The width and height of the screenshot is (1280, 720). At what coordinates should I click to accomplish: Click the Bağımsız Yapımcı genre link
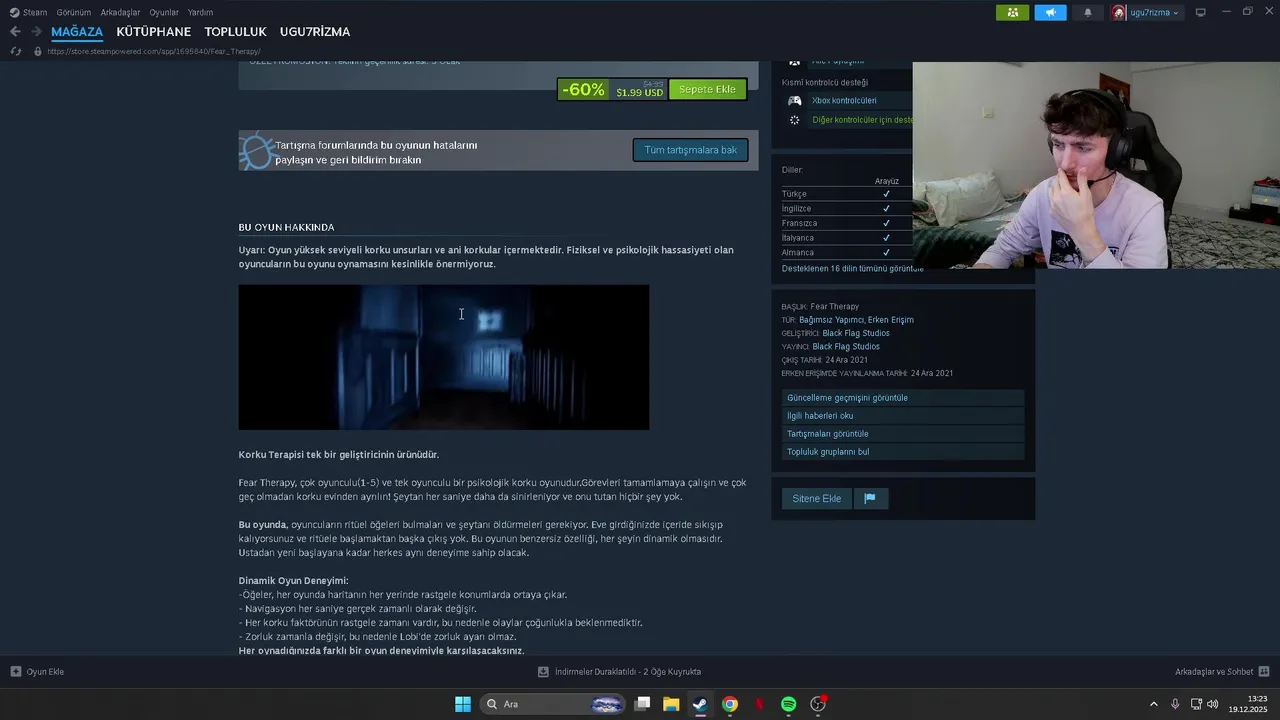pos(831,320)
